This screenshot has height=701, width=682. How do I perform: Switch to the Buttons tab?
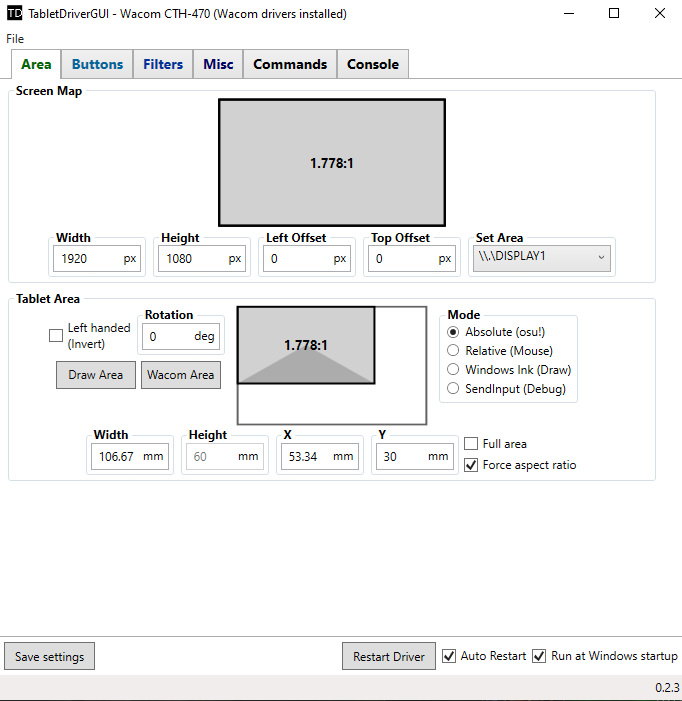point(97,64)
